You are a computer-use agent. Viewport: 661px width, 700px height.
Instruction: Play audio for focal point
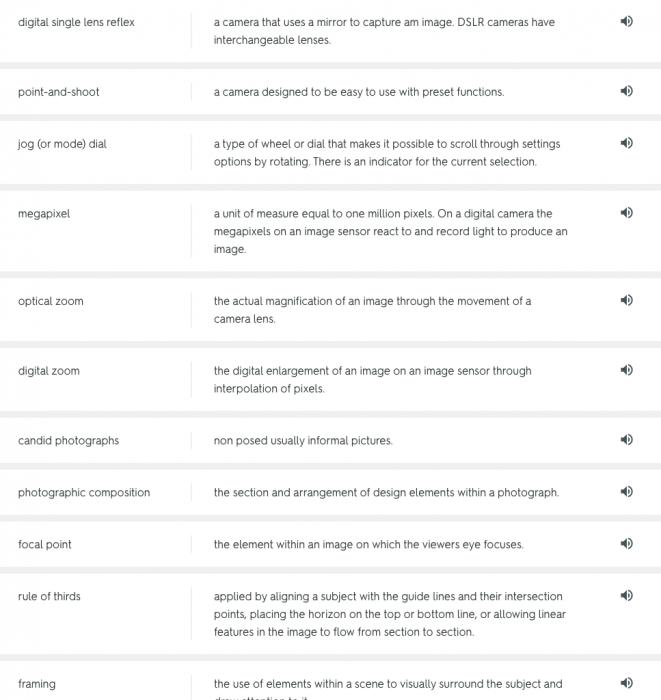(626, 545)
